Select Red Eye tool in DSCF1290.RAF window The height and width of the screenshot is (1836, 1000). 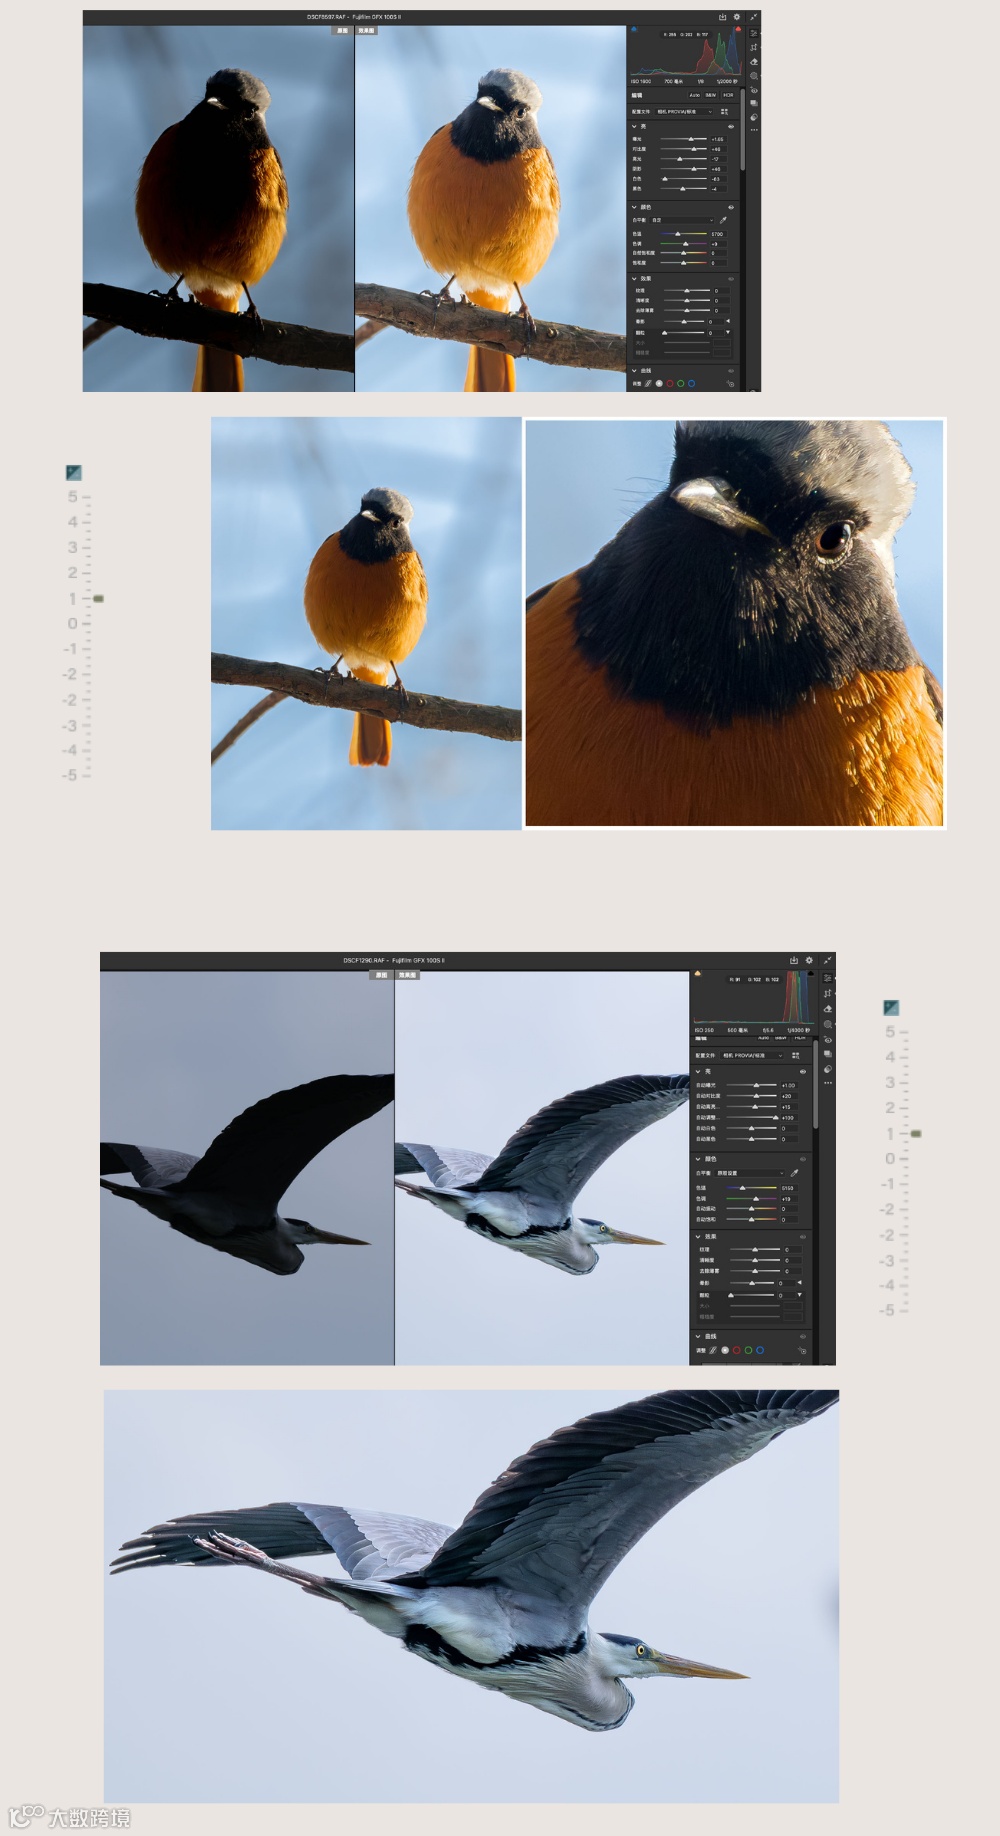point(828,1040)
